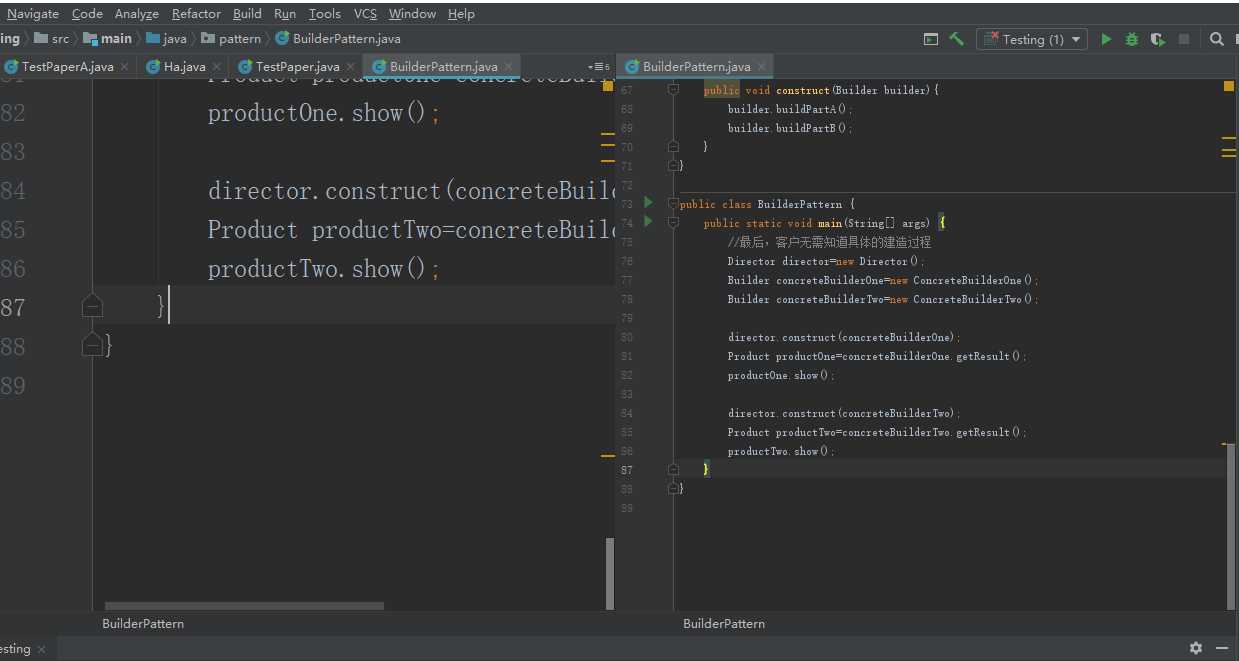Start debugging with the green bug icon
This screenshot has height=661, width=1239.
[x=1132, y=39]
